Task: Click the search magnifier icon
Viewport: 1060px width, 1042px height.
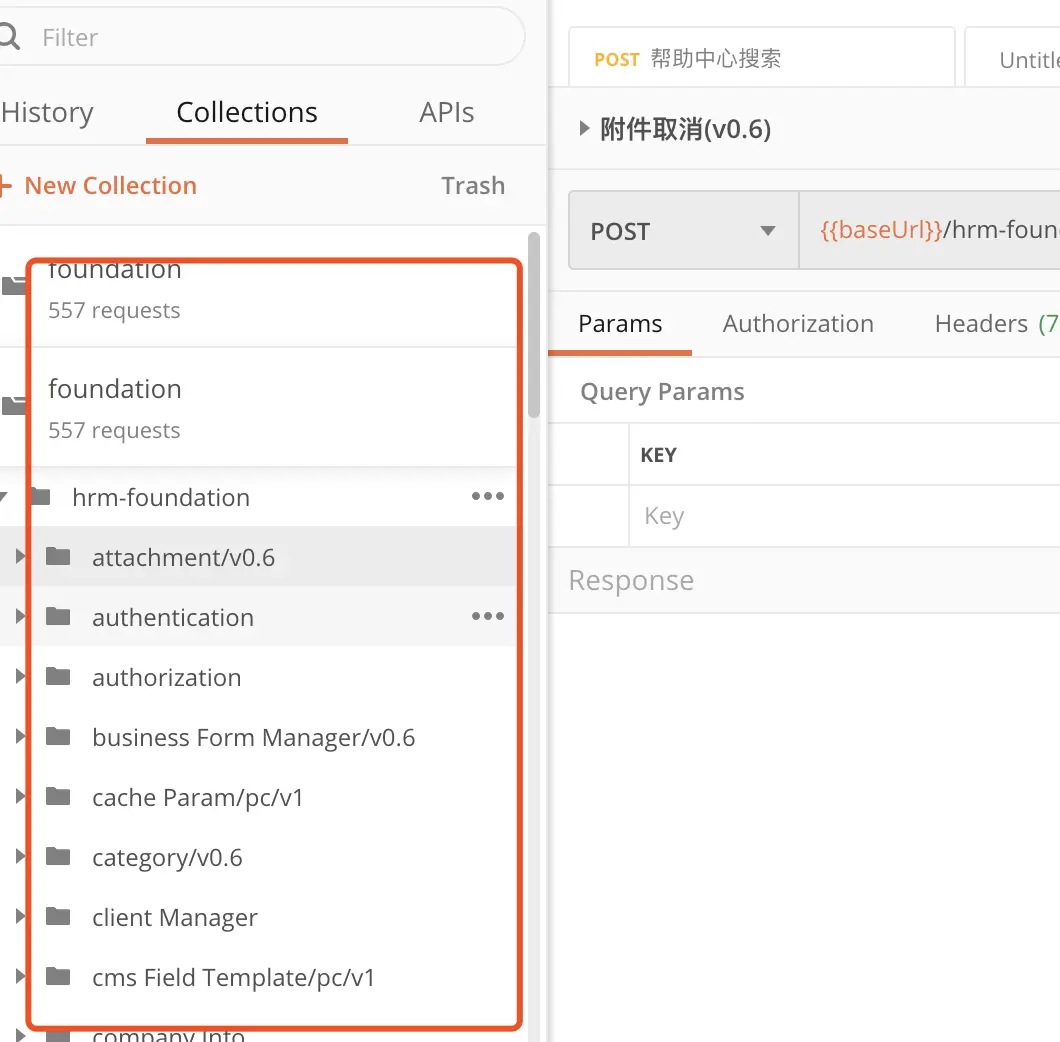Action: [x=10, y=36]
